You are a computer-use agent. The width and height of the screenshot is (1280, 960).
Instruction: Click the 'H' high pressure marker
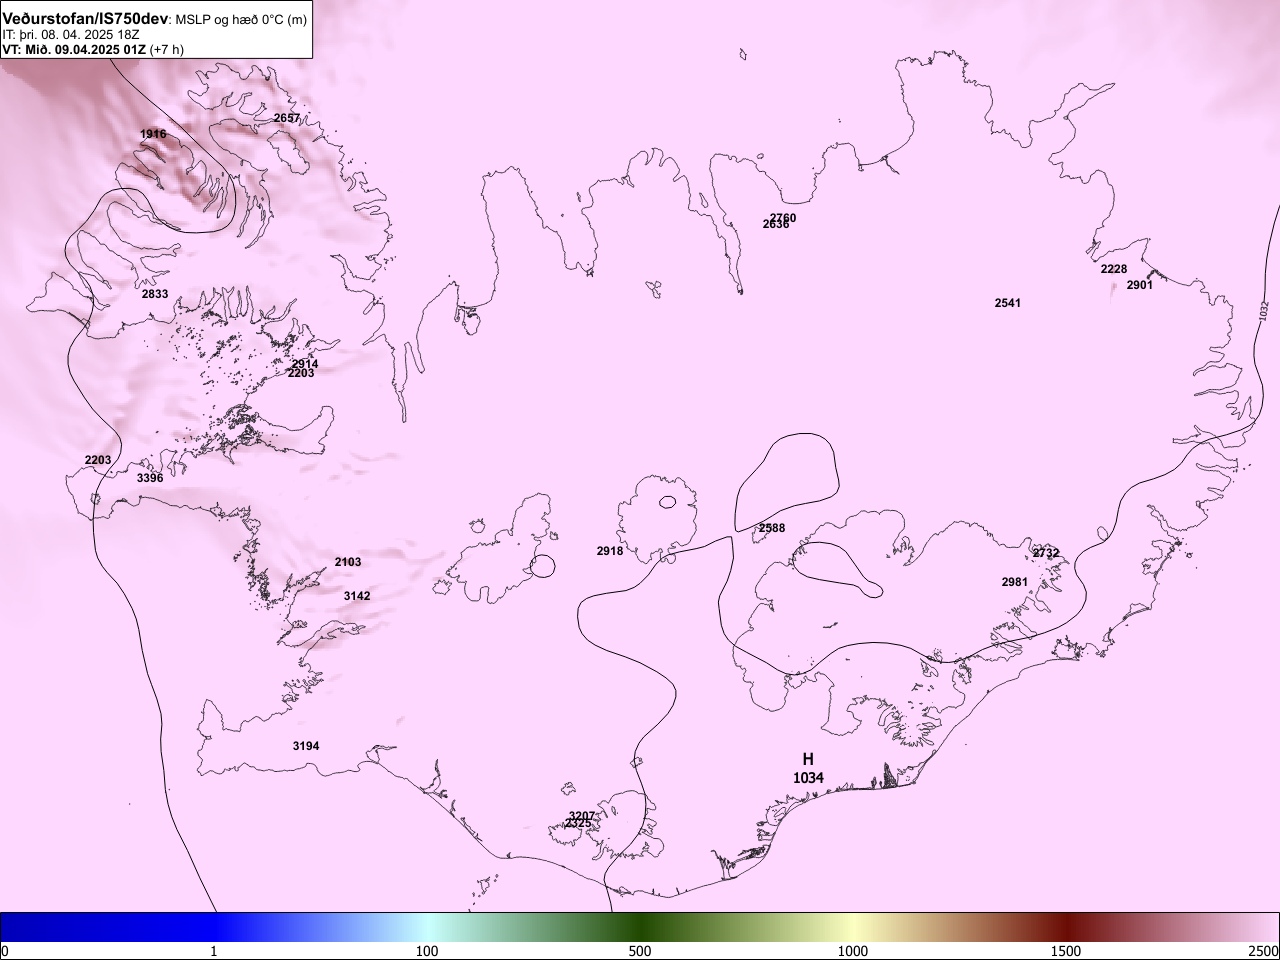pyautogui.click(x=808, y=759)
